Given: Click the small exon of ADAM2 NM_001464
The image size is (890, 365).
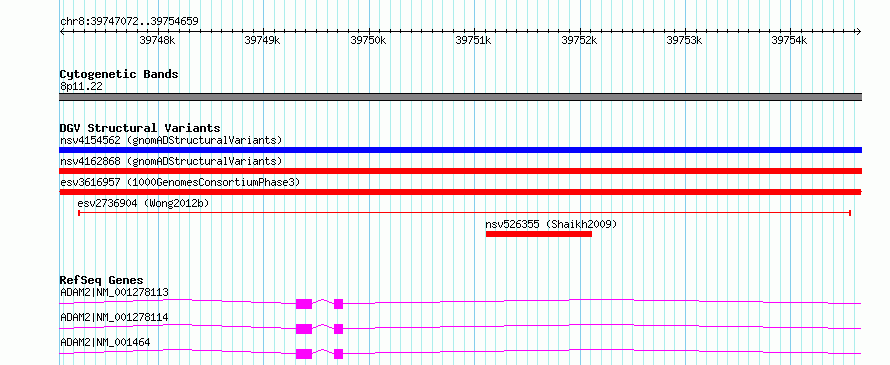Looking at the screenshot, I should click(338, 354).
